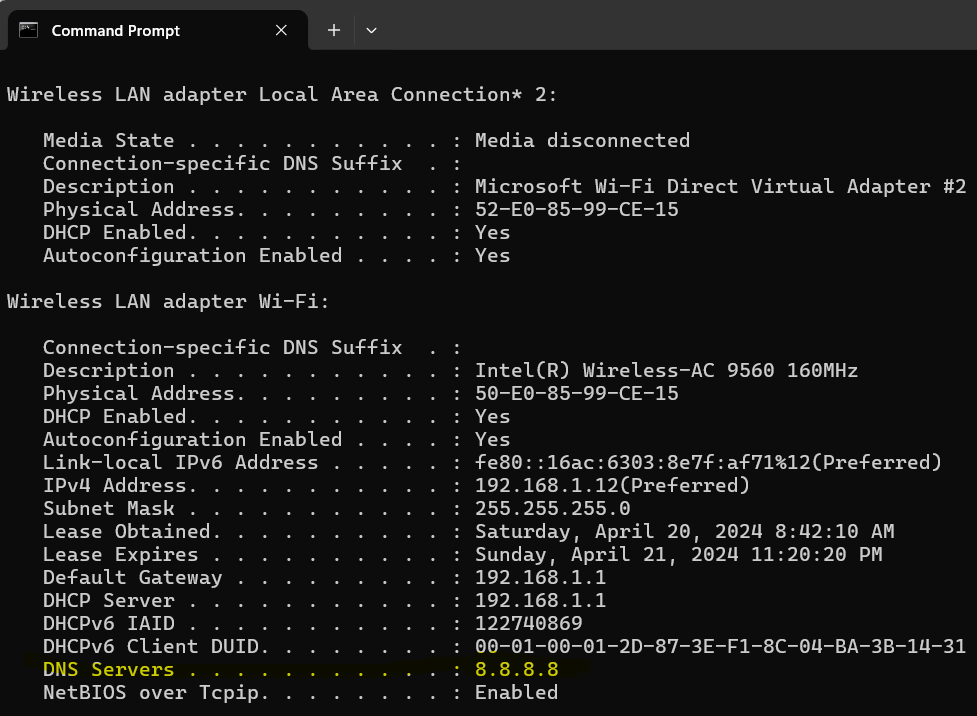Click the highlighted DNS Servers value 8.8.8.8
Screen dimensions: 977x716
pos(516,670)
